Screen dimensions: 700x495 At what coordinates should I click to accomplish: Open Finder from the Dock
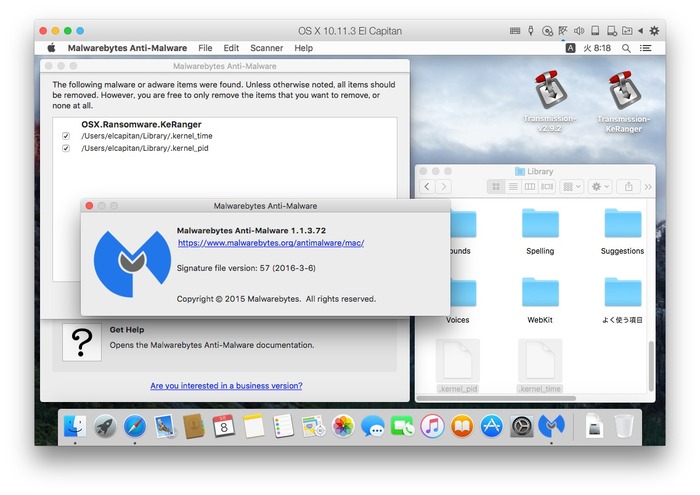[75, 426]
